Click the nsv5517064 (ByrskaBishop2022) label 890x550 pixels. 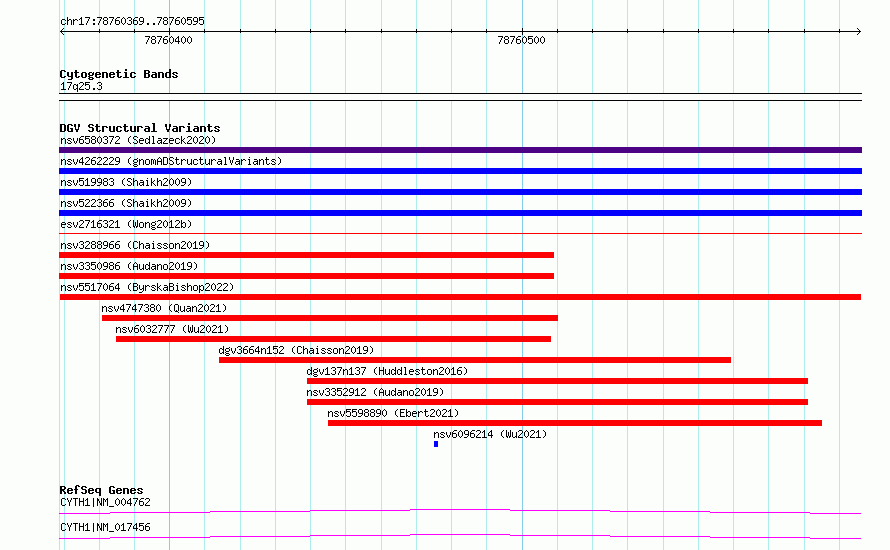coord(147,287)
